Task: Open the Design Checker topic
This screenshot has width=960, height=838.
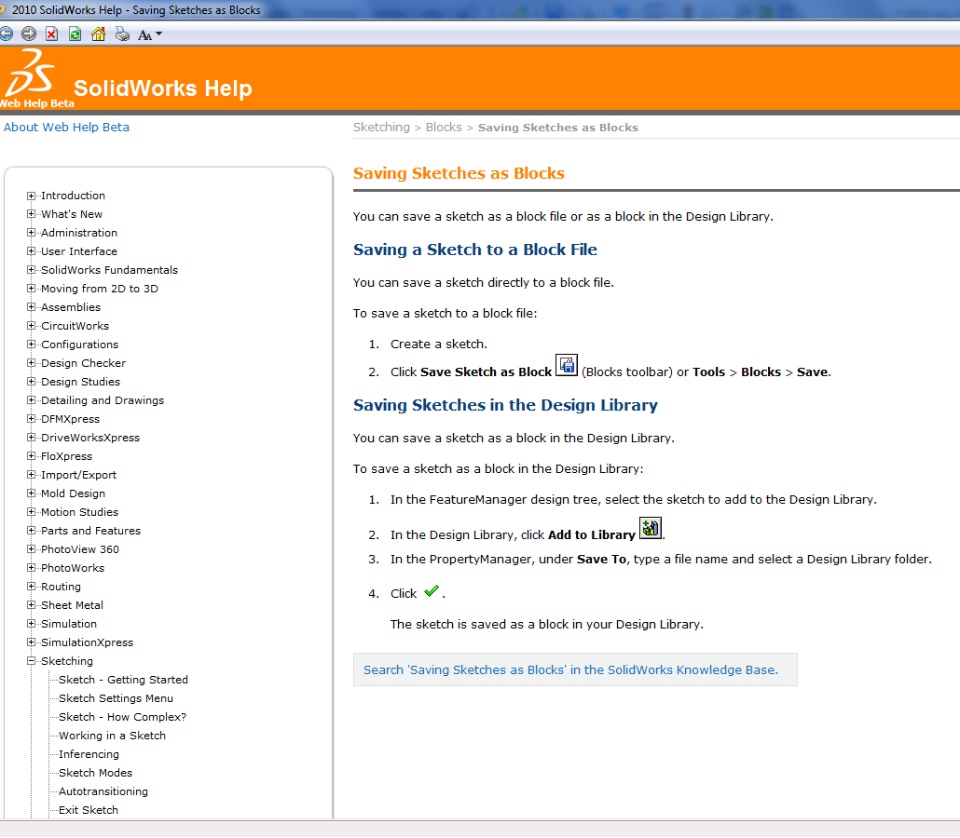Action: coord(83,363)
